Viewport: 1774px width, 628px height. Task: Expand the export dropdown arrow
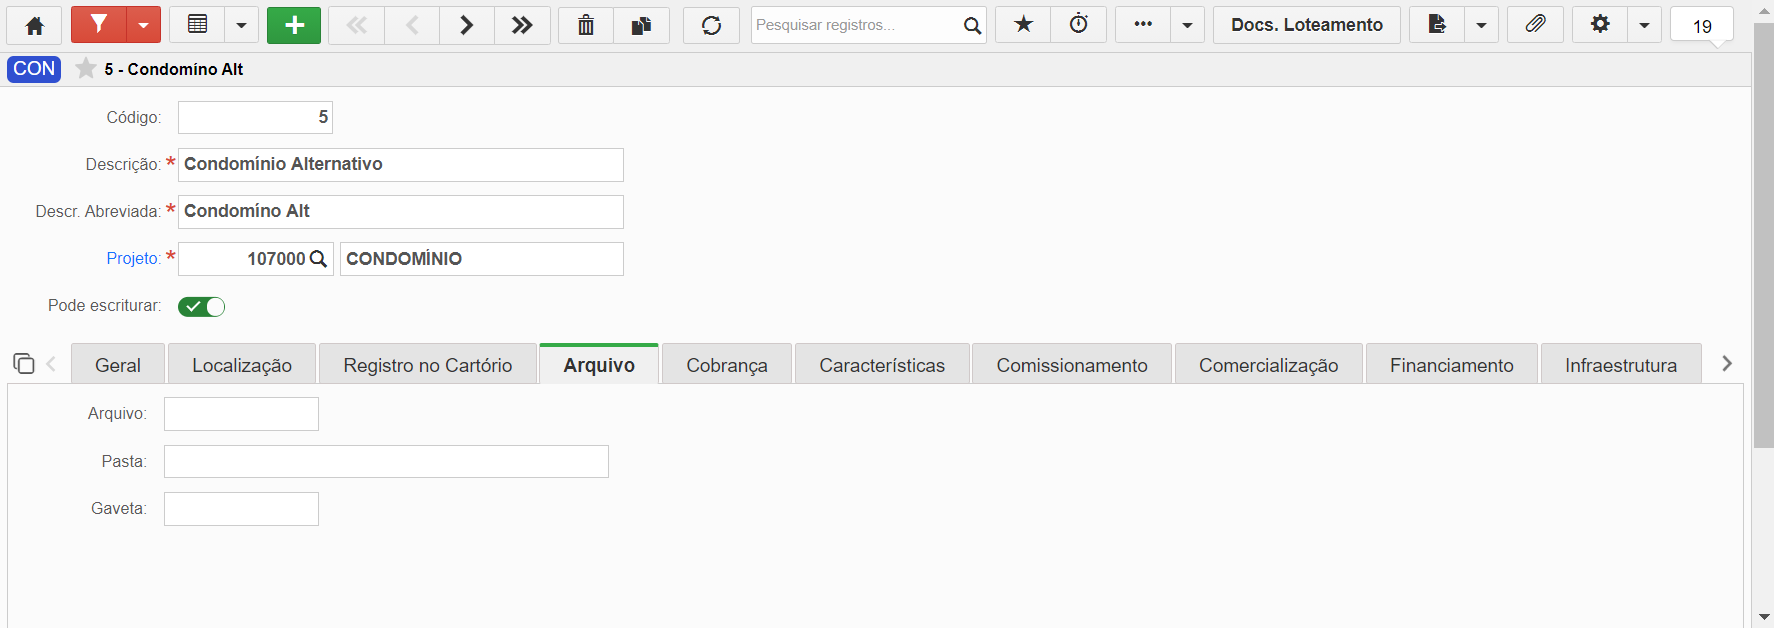[1481, 25]
